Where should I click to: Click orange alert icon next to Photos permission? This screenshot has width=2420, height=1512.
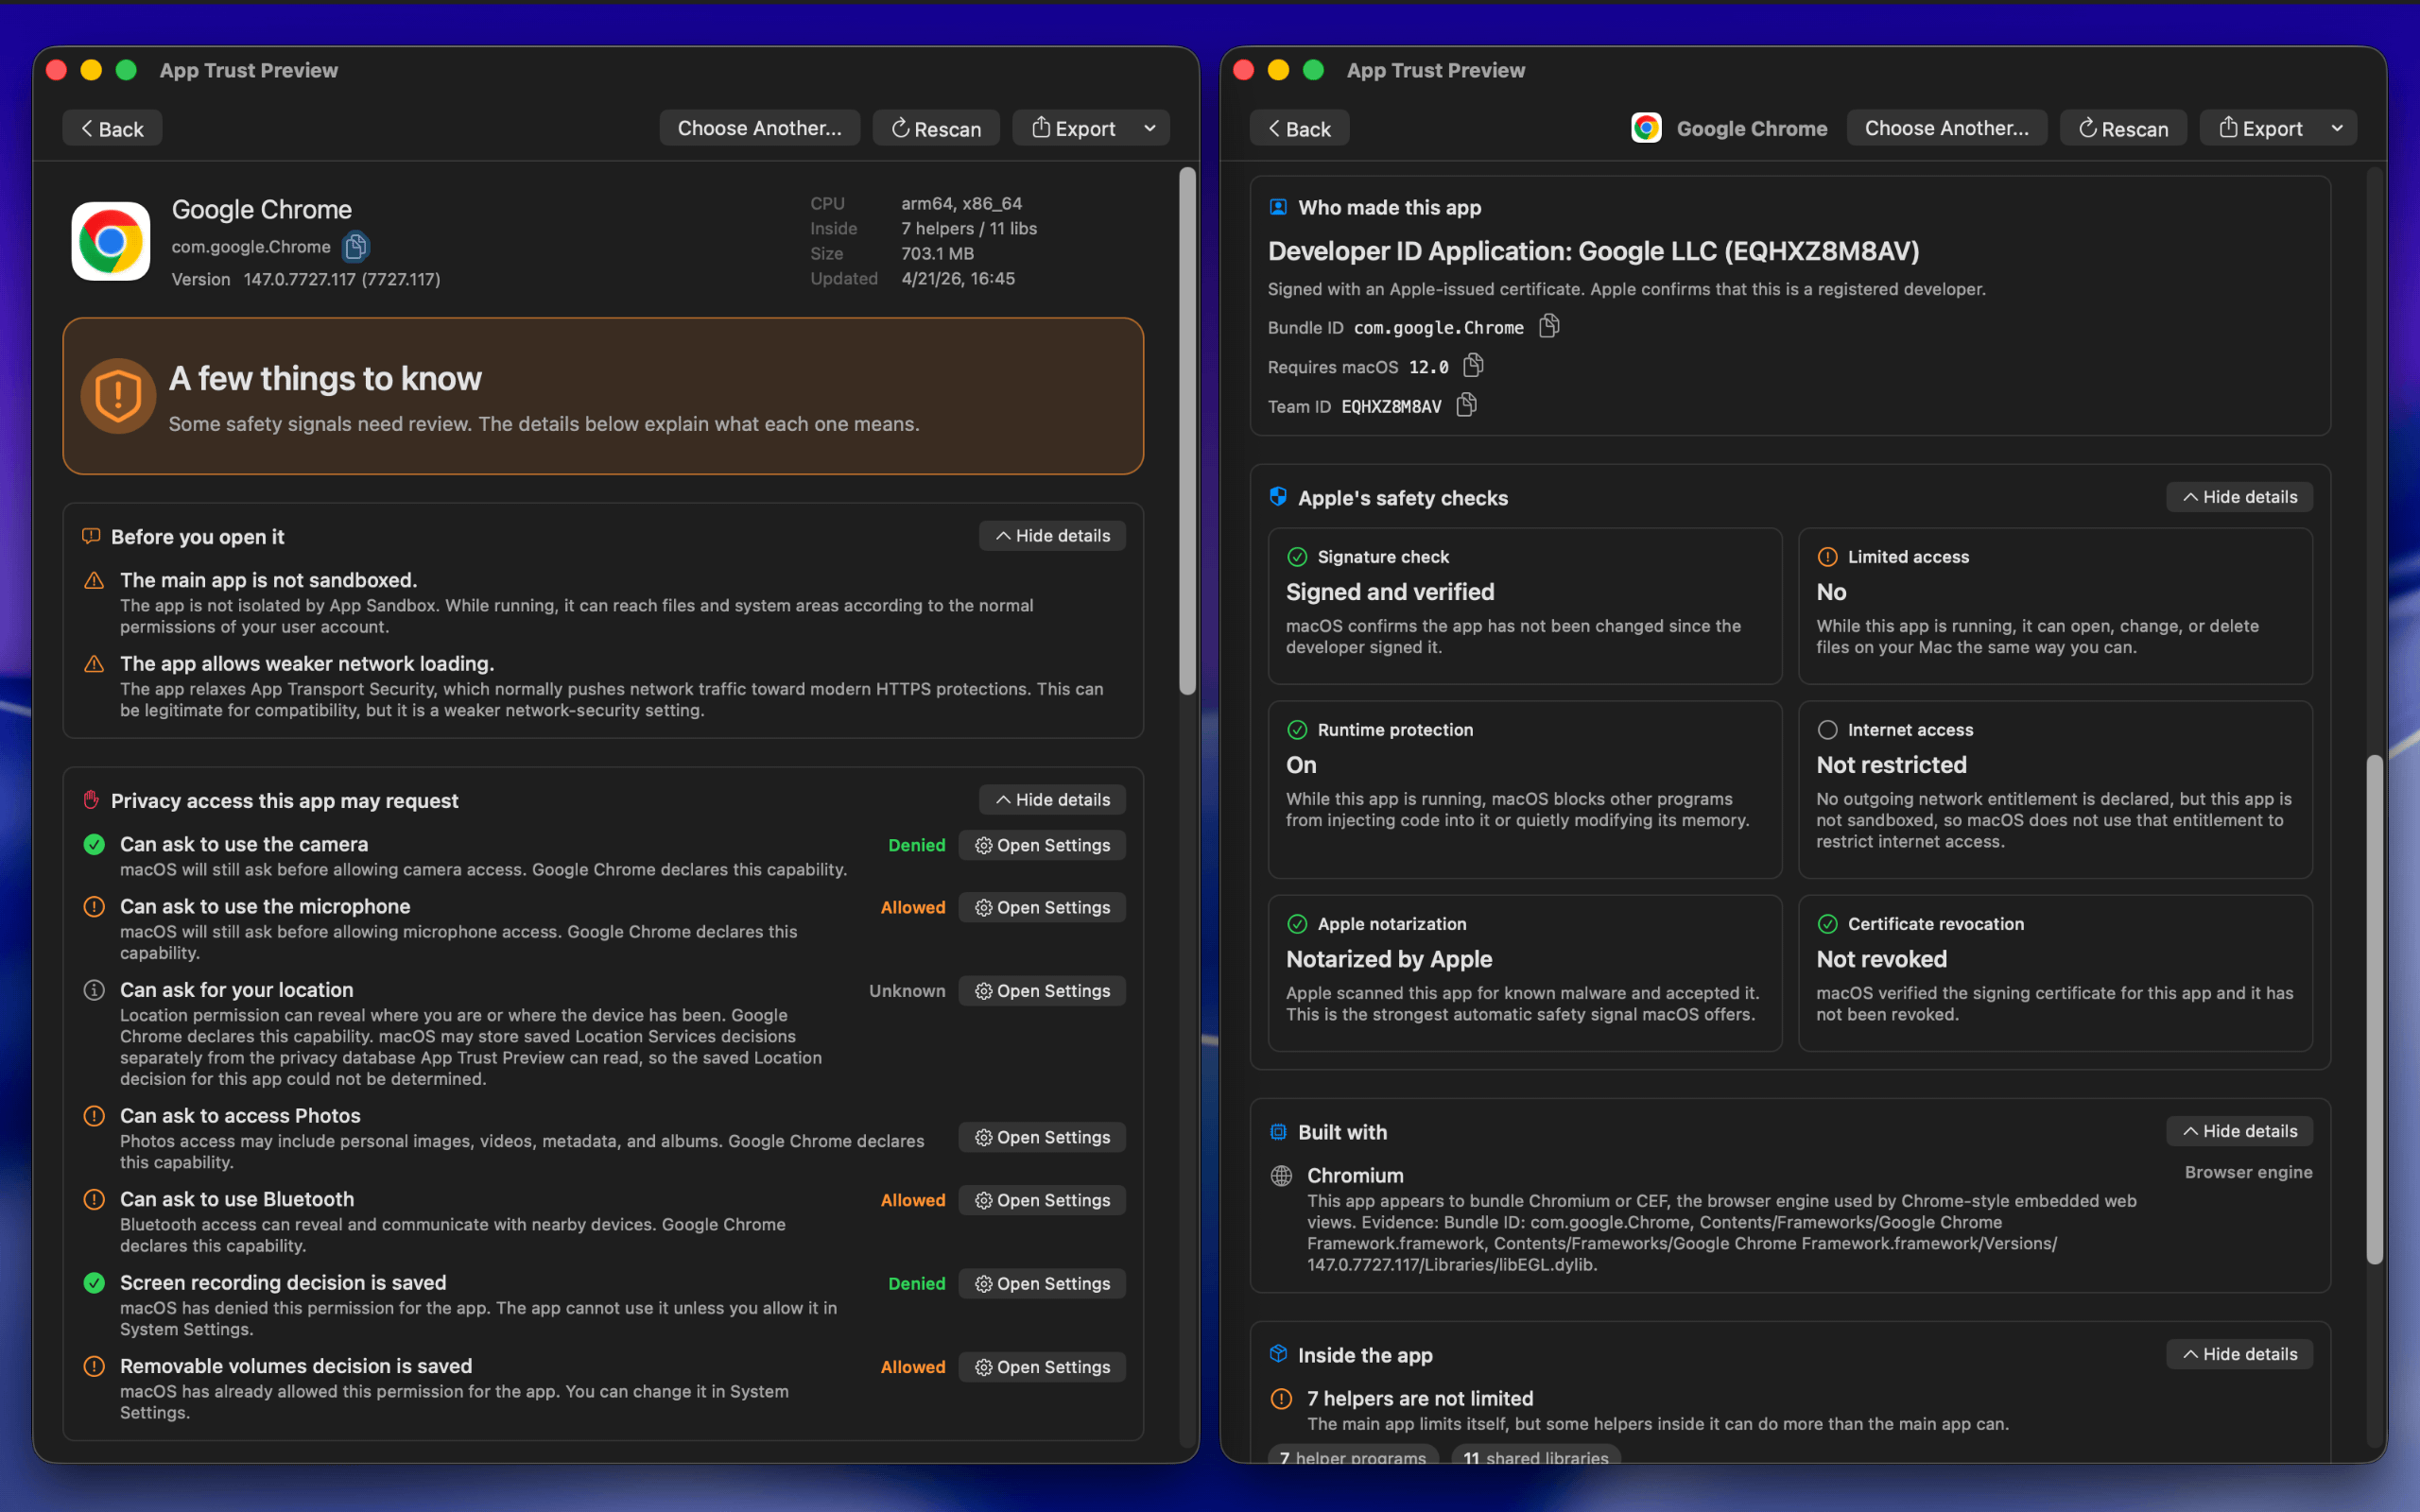[94, 1116]
